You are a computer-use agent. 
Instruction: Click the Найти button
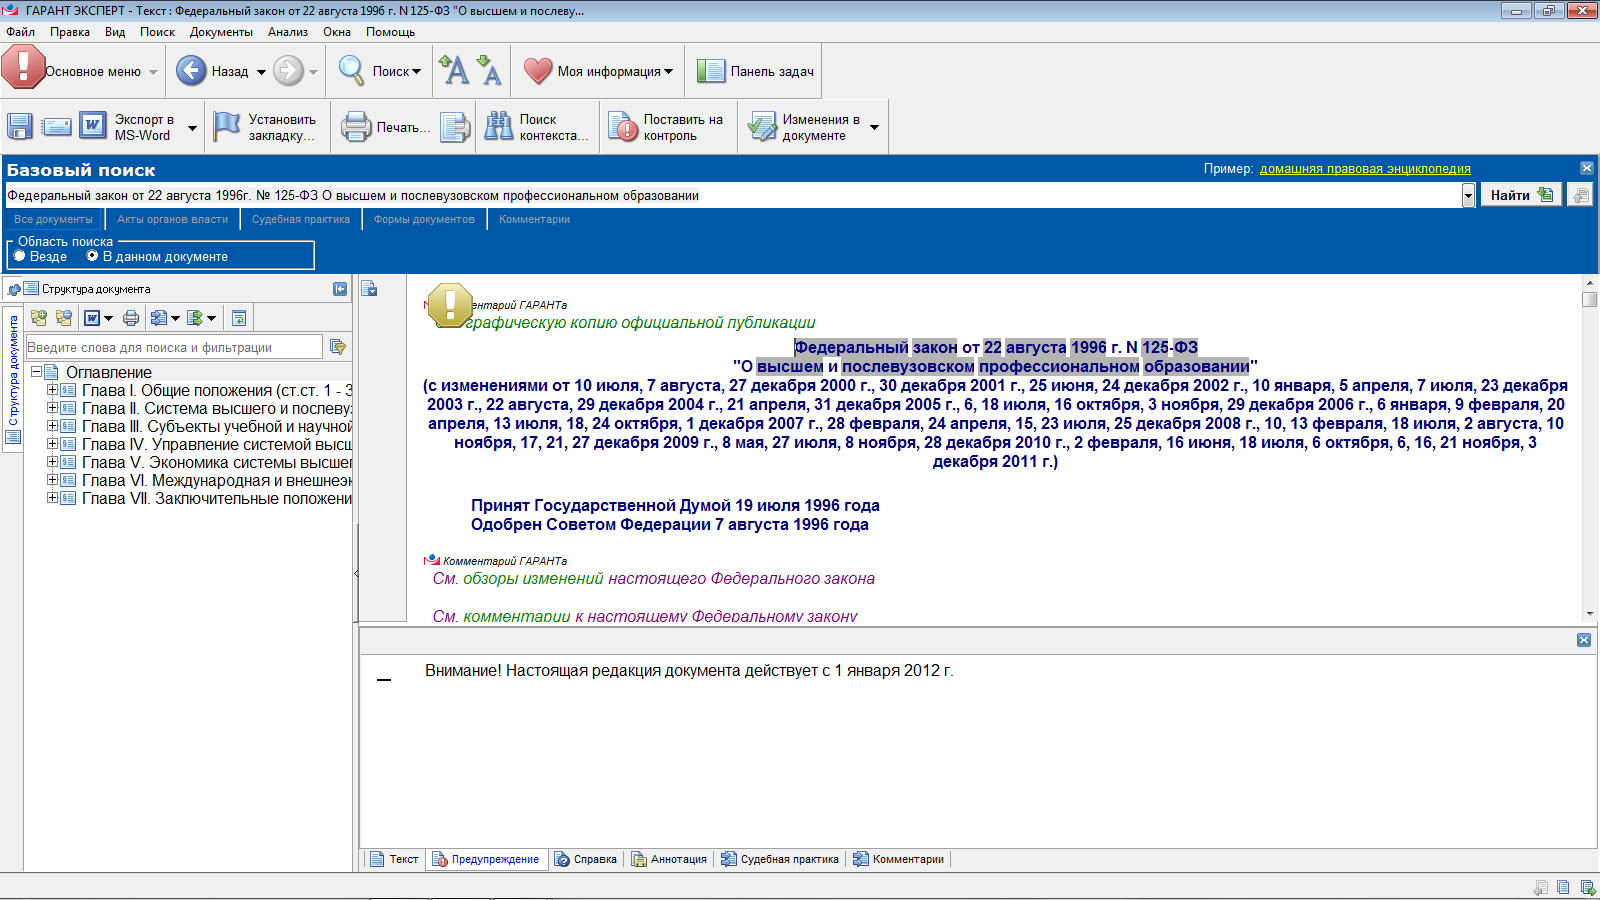tap(1521, 195)
